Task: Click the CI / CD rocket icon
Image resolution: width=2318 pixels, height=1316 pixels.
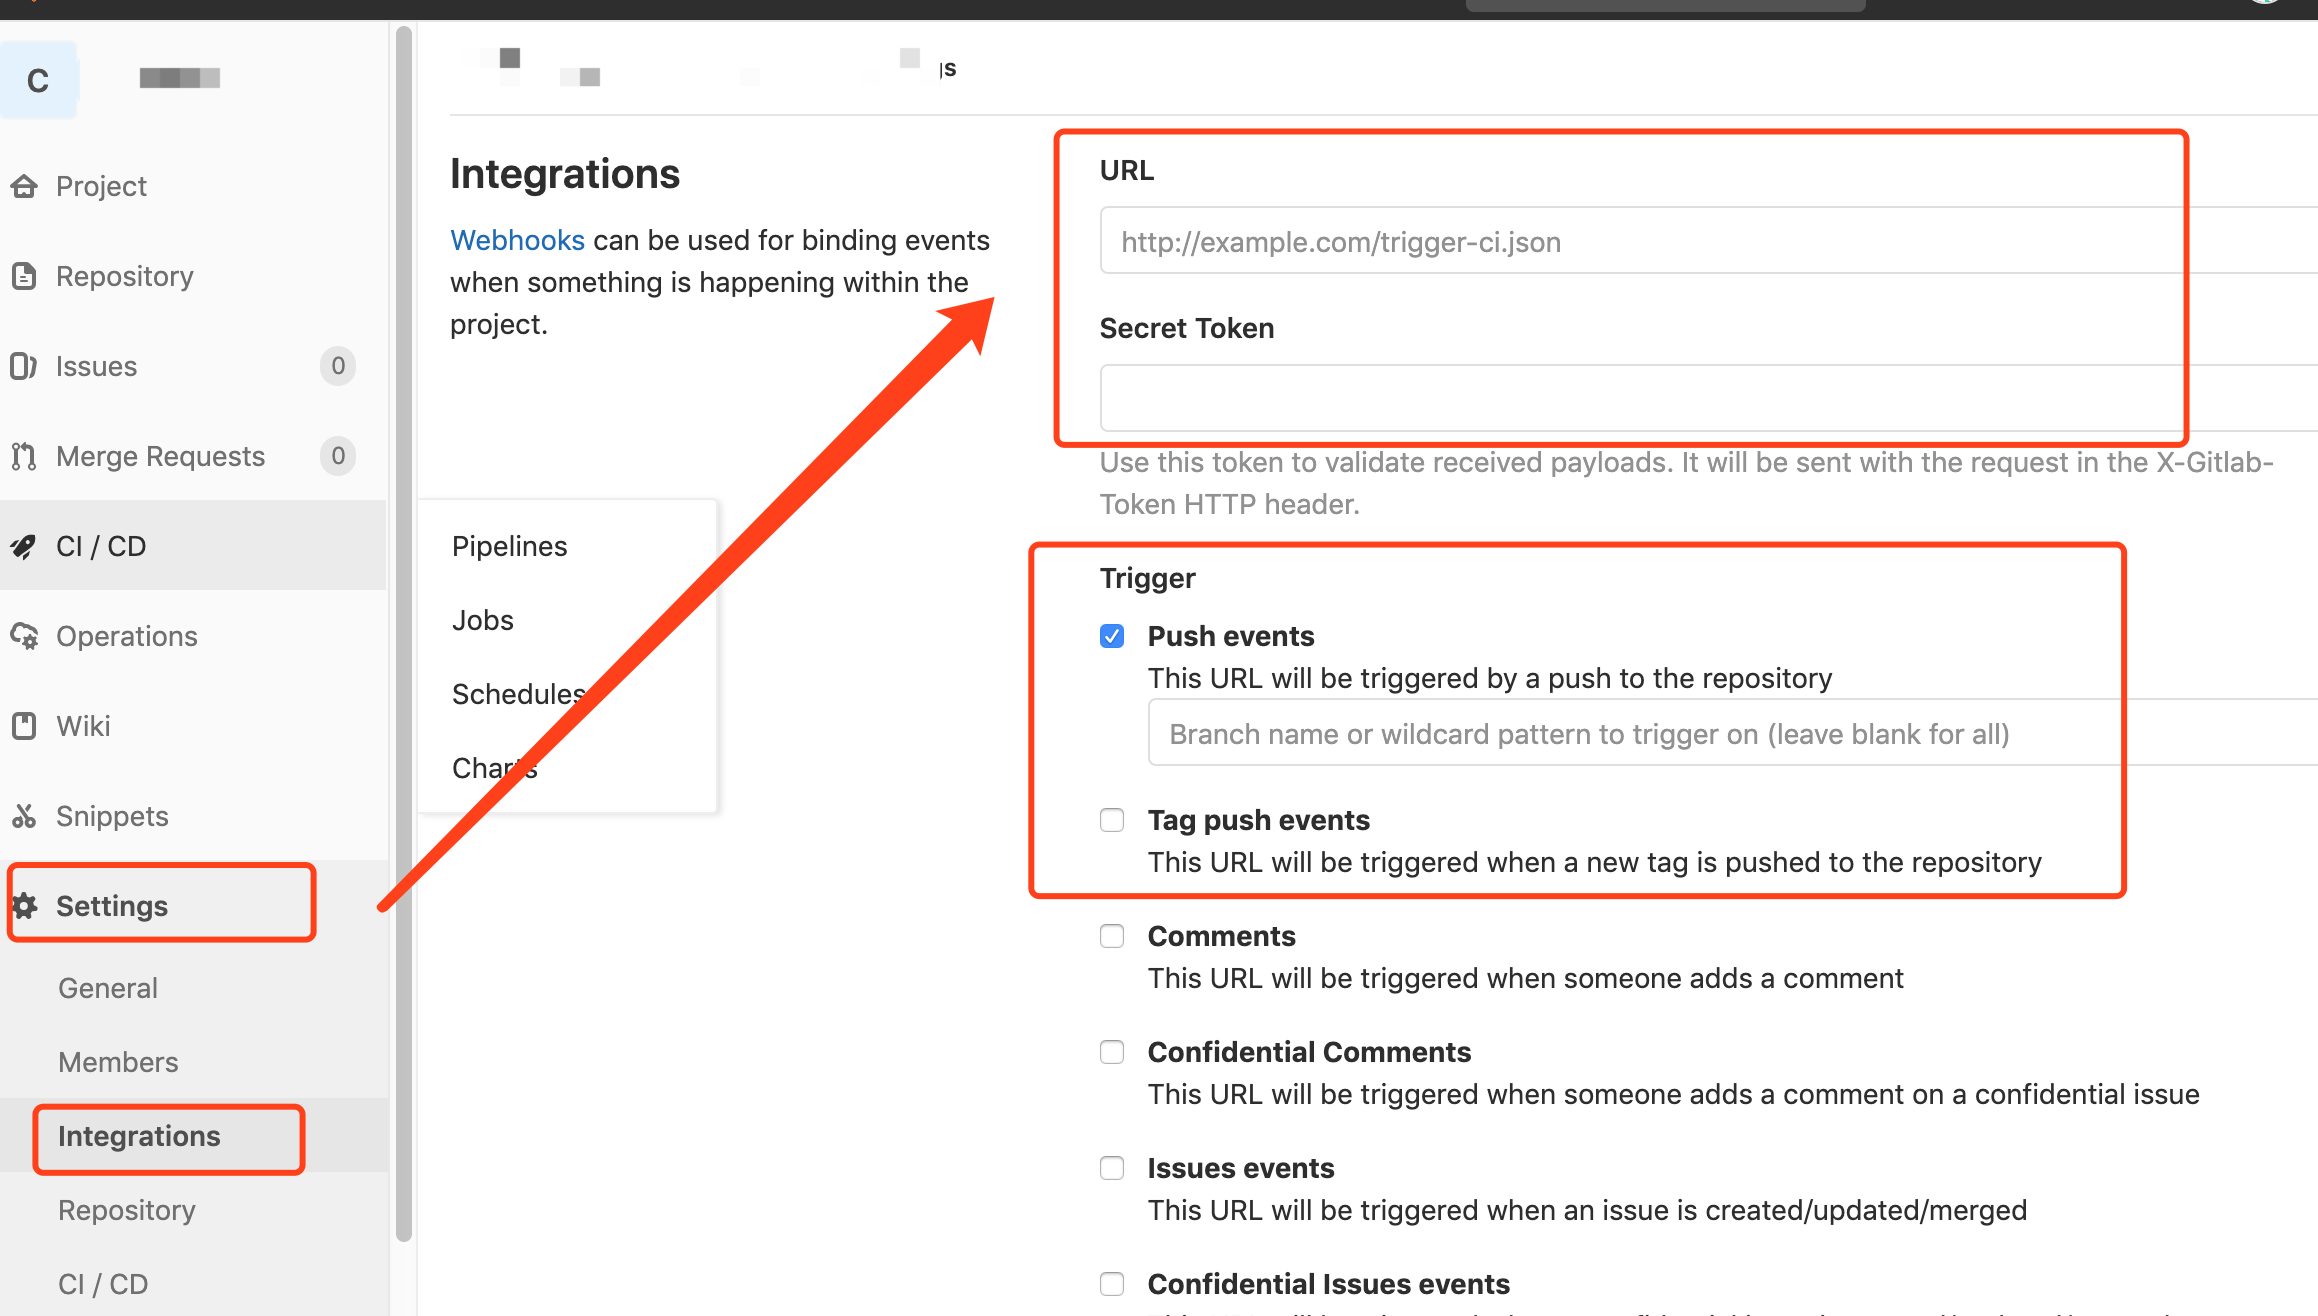Action: pyautogui.click(x=24, y=546)
